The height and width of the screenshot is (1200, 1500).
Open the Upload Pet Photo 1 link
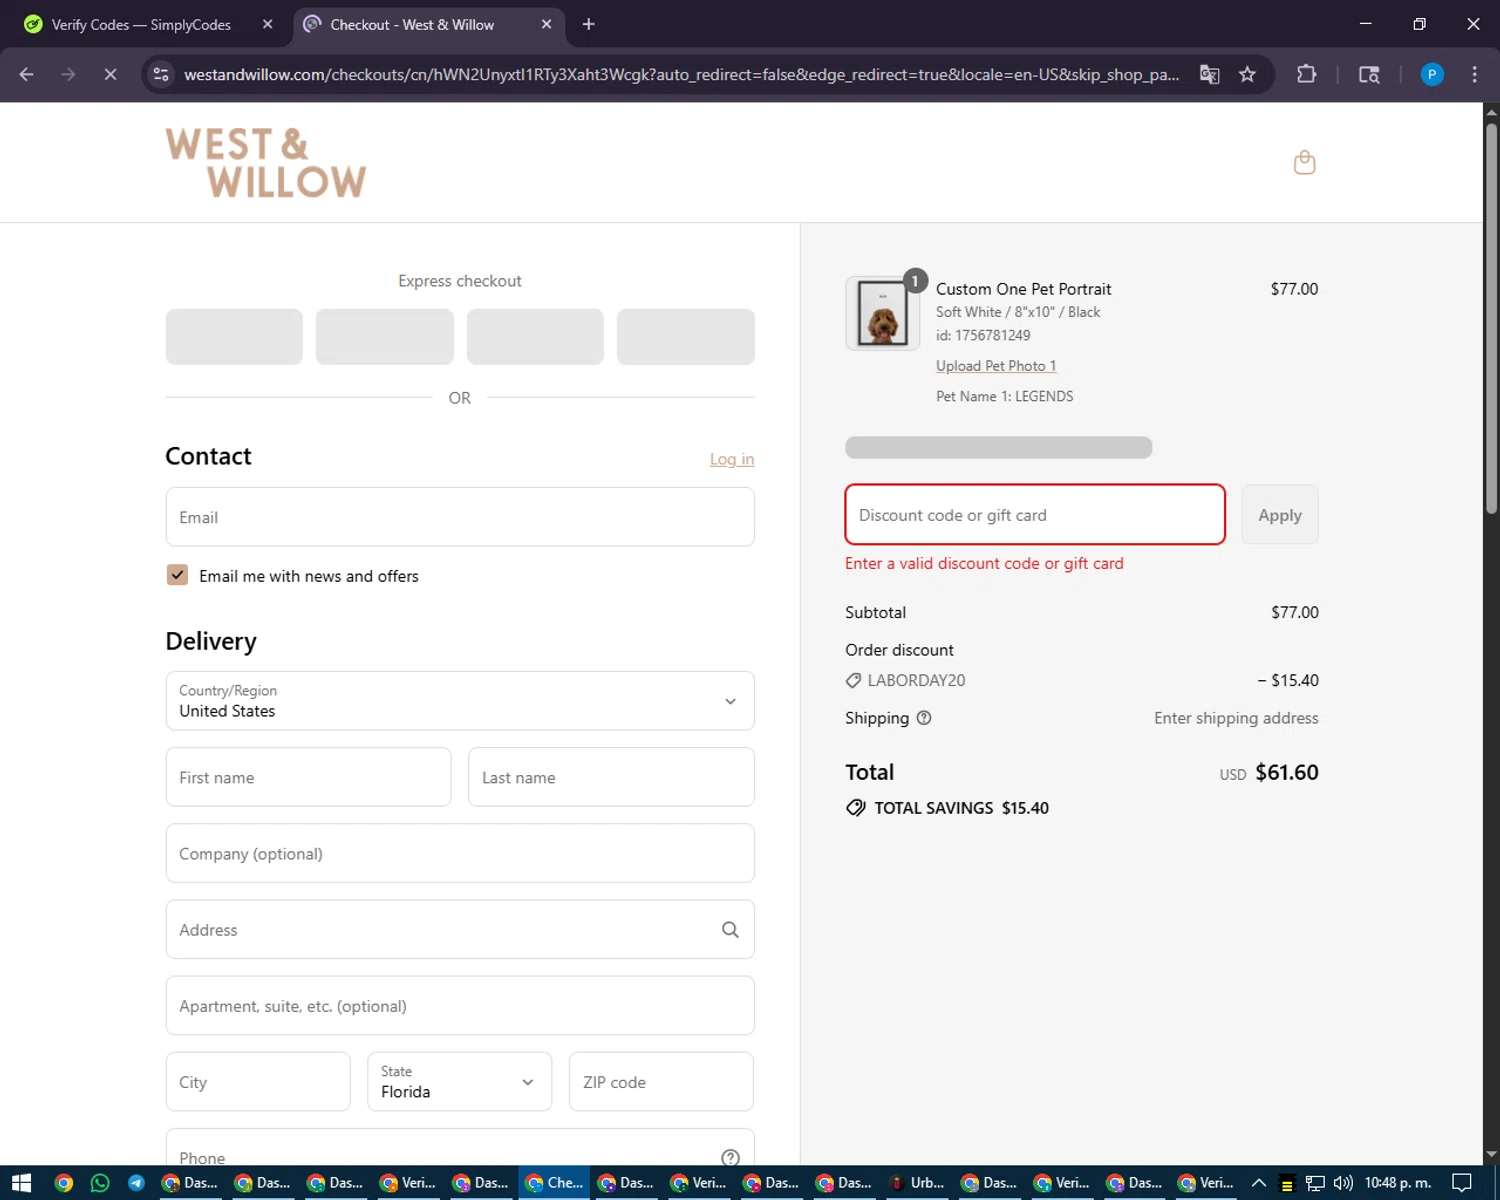[x=996, y=366]
